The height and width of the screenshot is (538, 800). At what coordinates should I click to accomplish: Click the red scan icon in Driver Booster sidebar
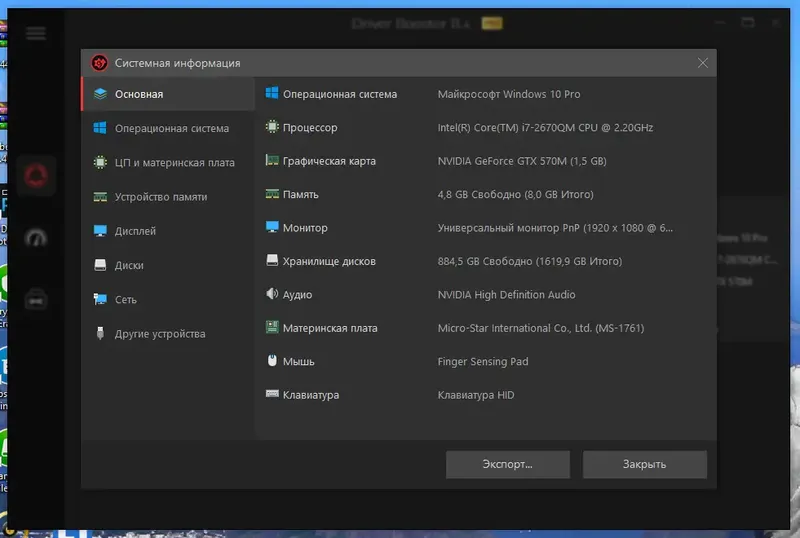(x=36, y=176)
